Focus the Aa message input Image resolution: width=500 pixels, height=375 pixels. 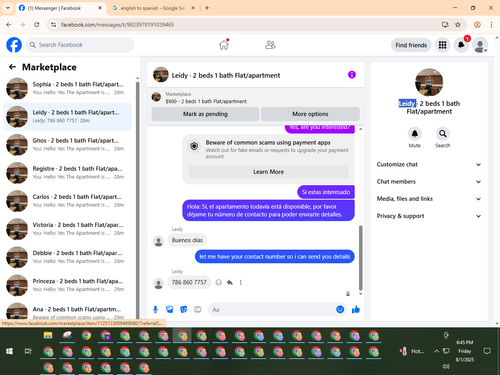tap(272, 310)
